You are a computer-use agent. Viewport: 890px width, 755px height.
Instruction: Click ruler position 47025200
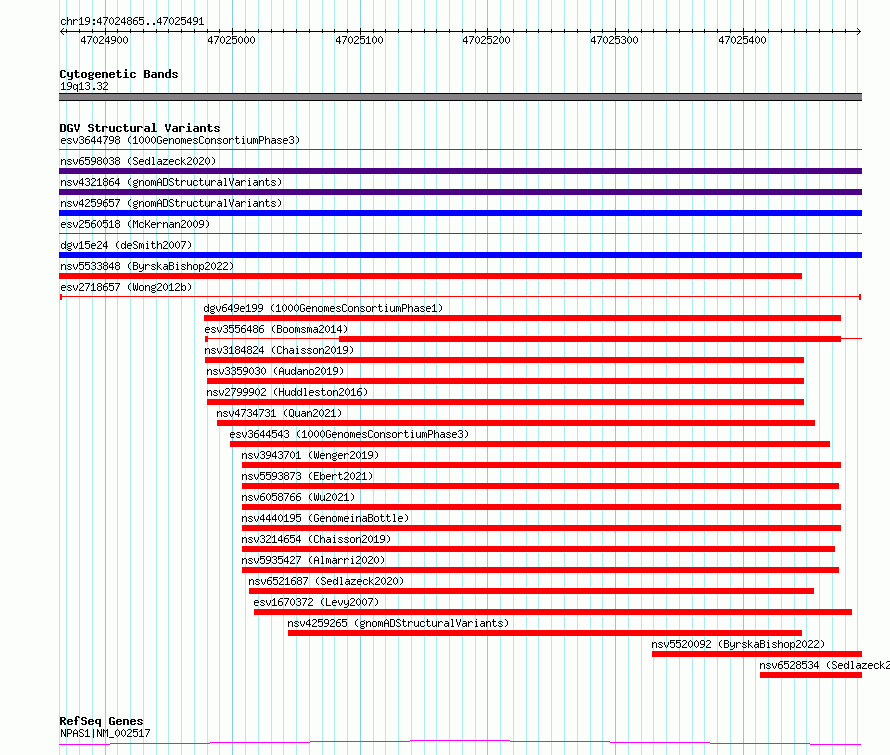486,40
